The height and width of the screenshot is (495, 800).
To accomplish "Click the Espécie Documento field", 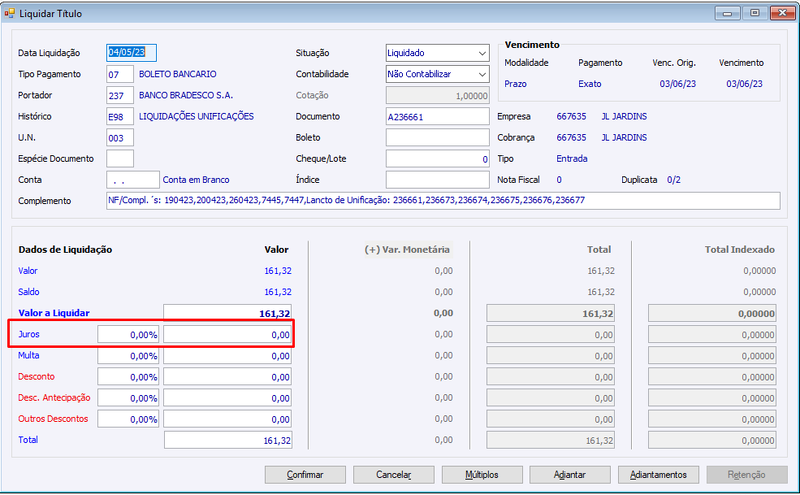I will pos(120,159).
